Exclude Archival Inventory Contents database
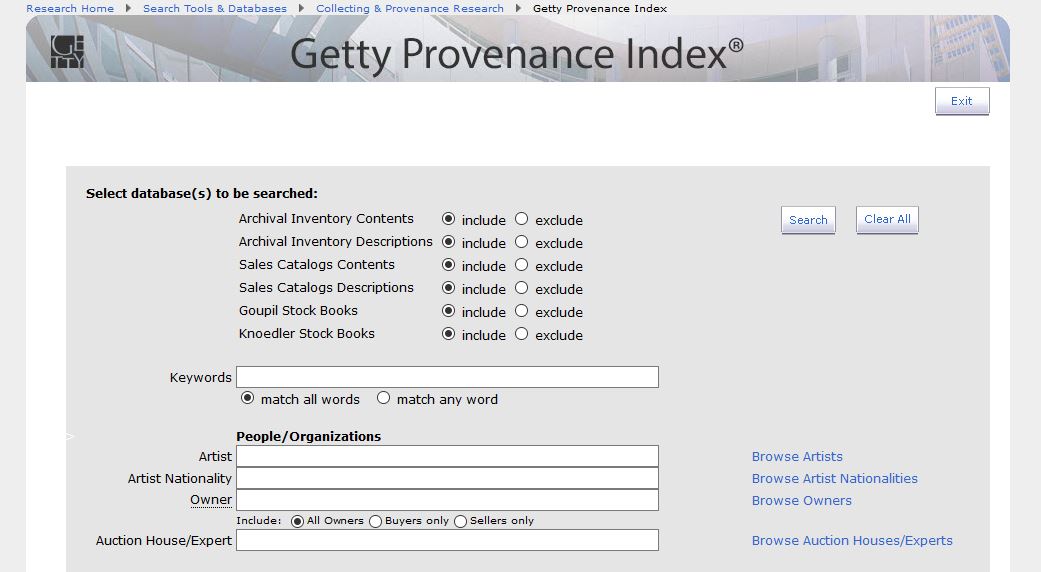This screenshot has height=572, width=1041. point(522,219)
